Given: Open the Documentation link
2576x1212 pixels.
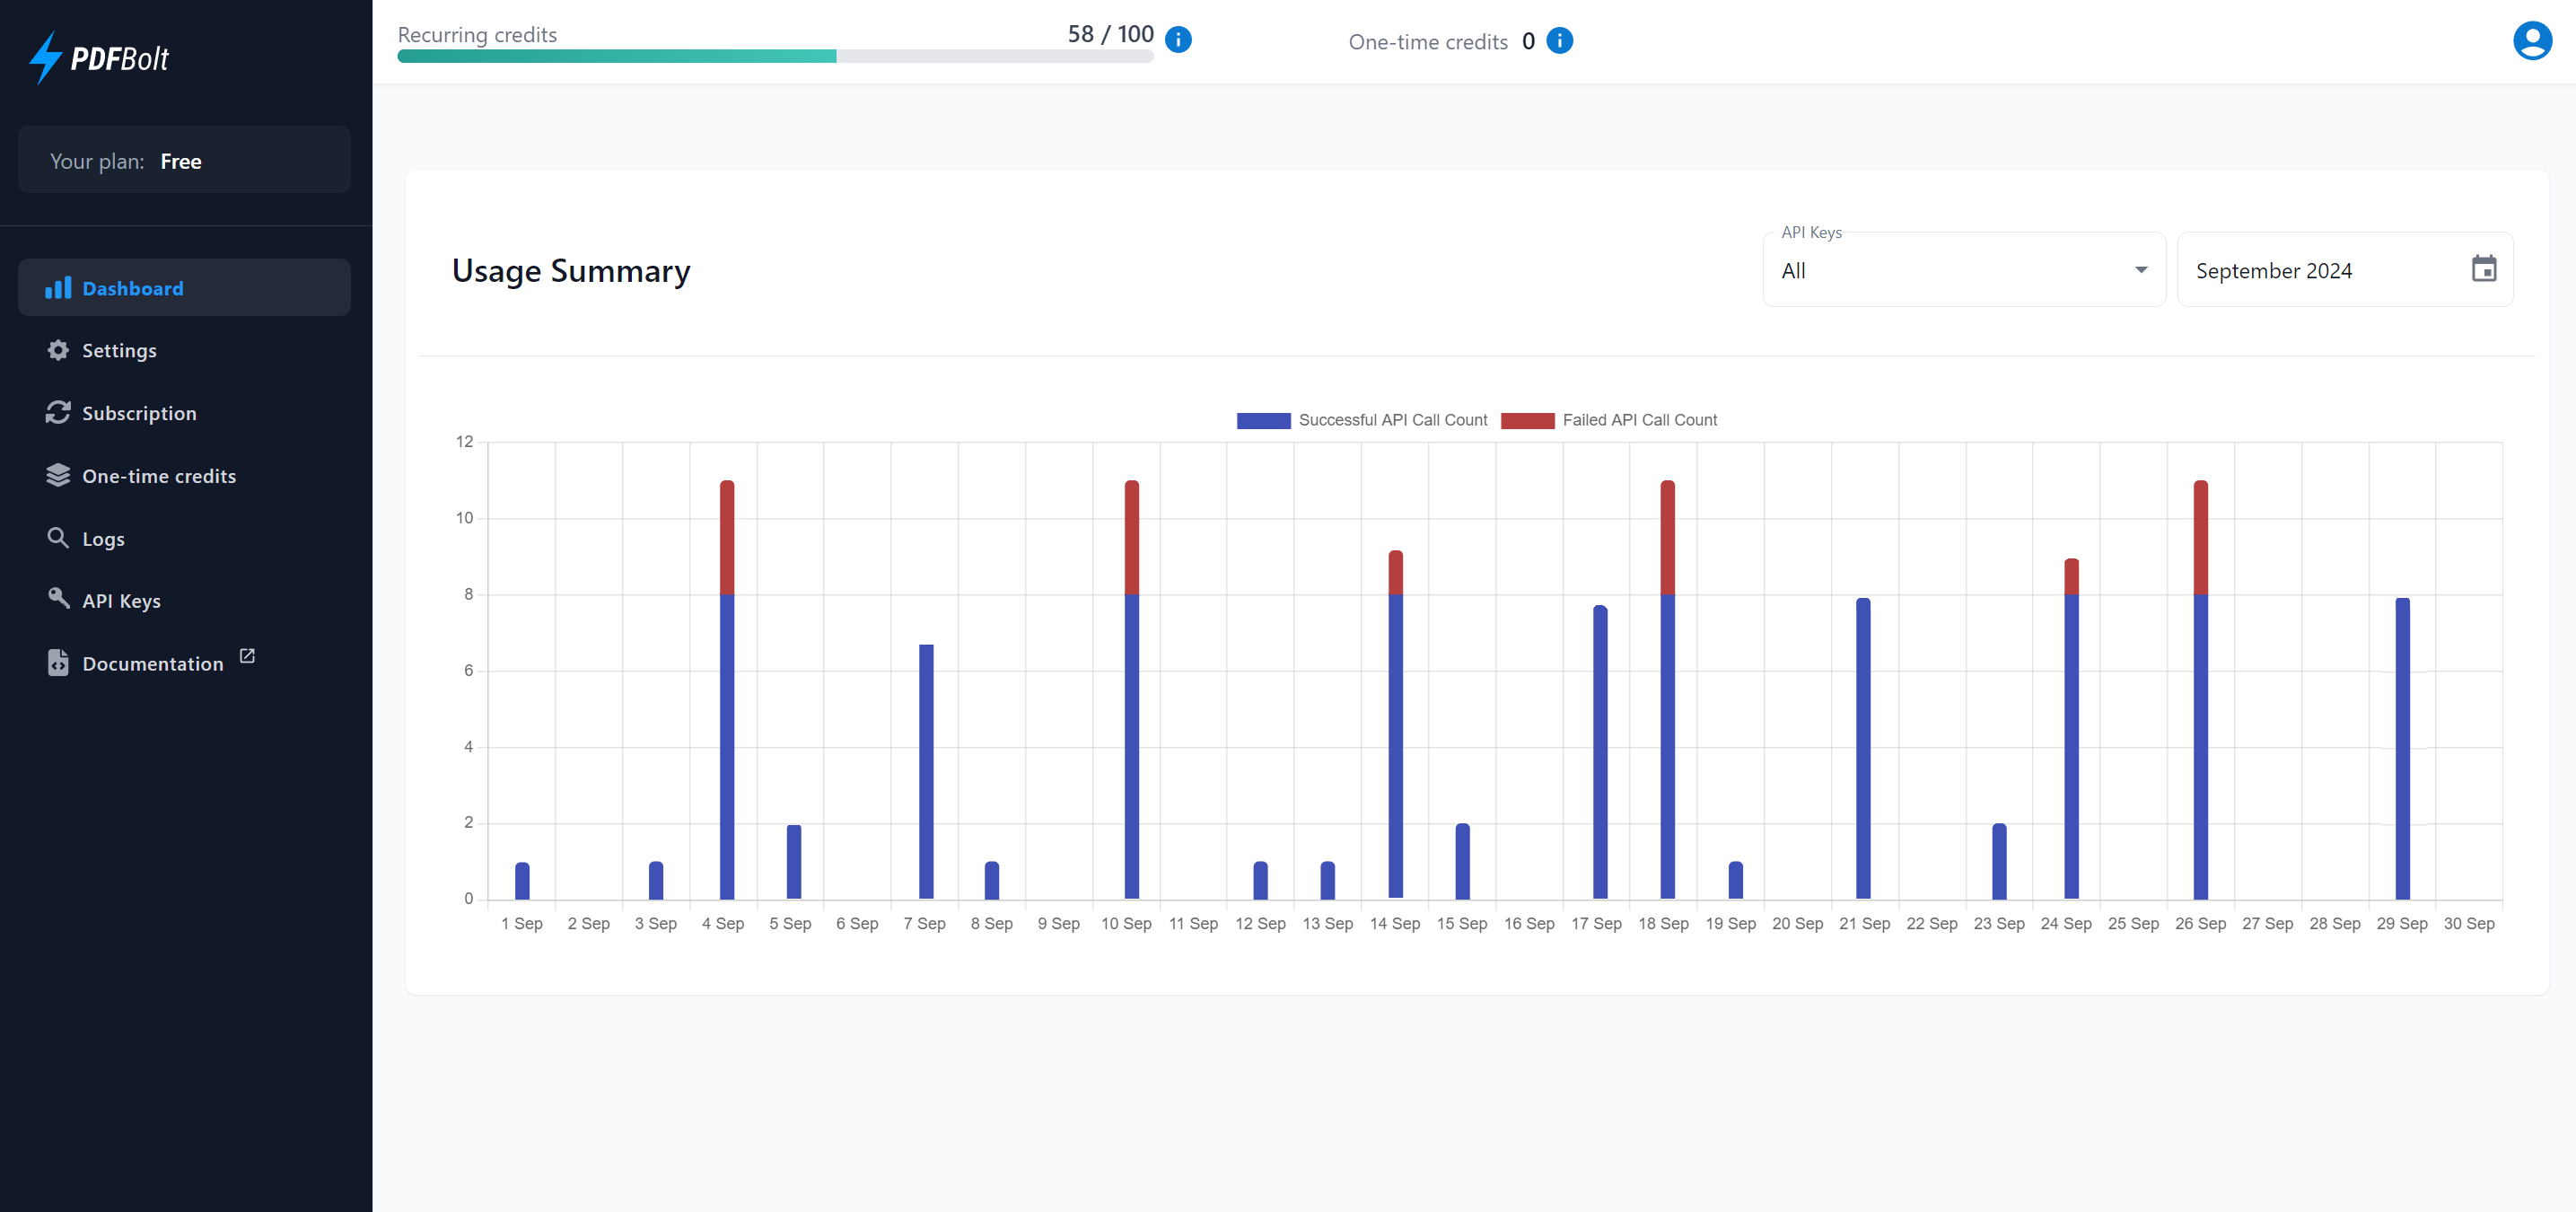Looking at the screenshot, I should (184, 663).
